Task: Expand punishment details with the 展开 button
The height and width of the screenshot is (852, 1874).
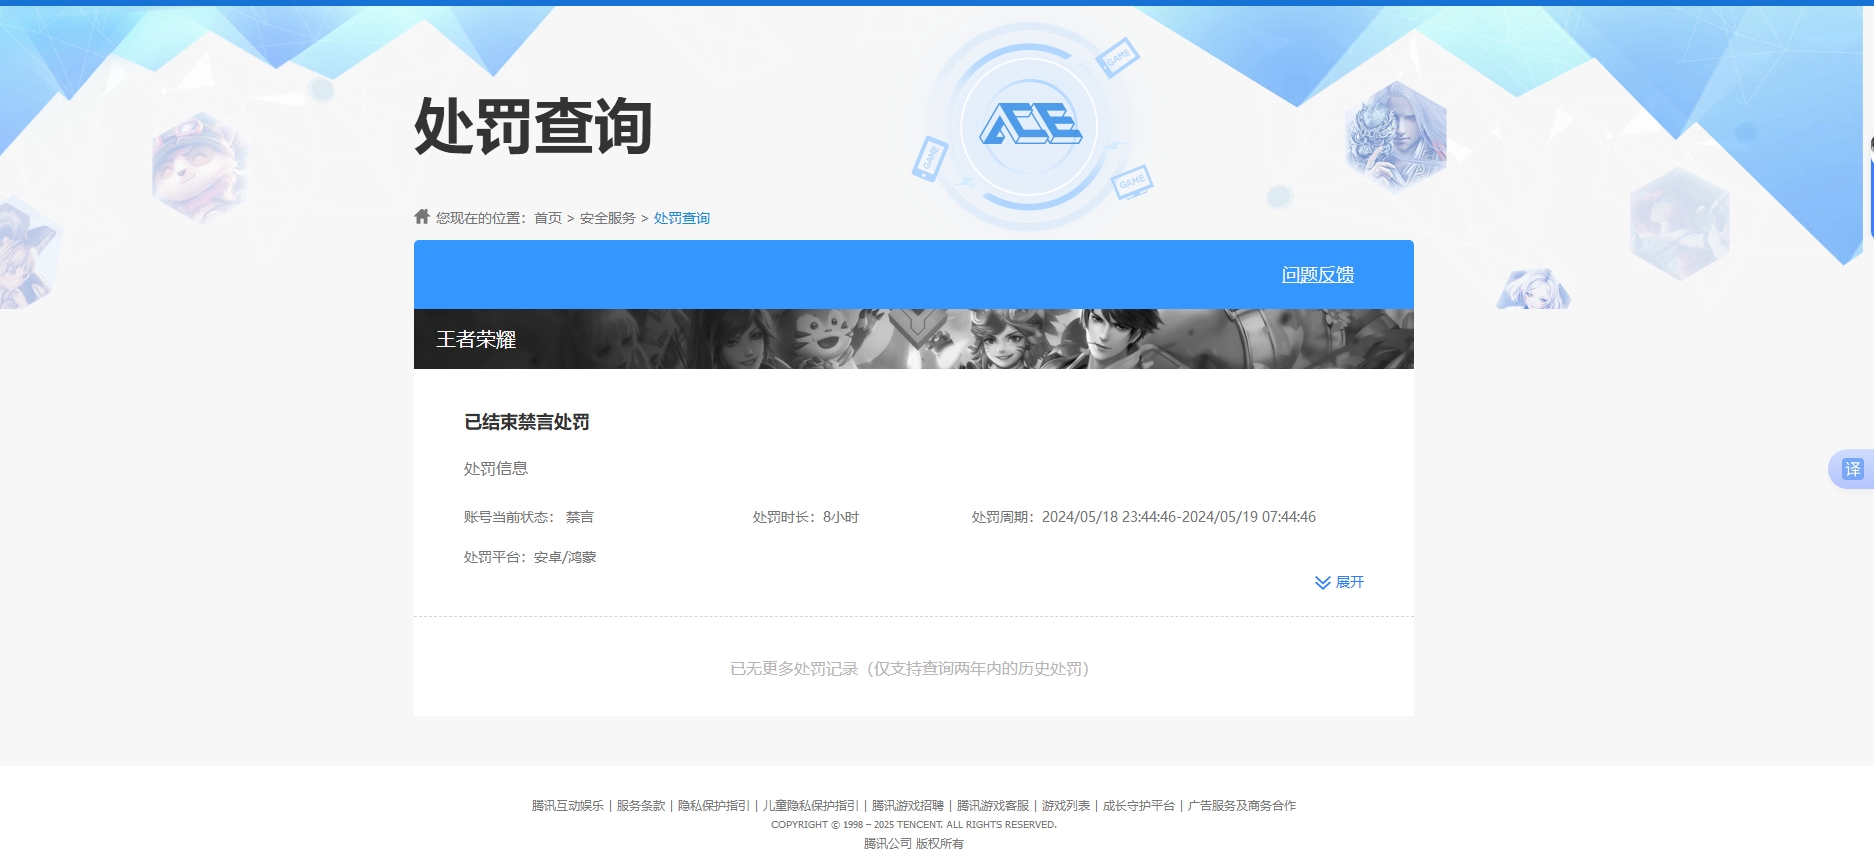Action: pyautogui.click(x=1339, y=582)
